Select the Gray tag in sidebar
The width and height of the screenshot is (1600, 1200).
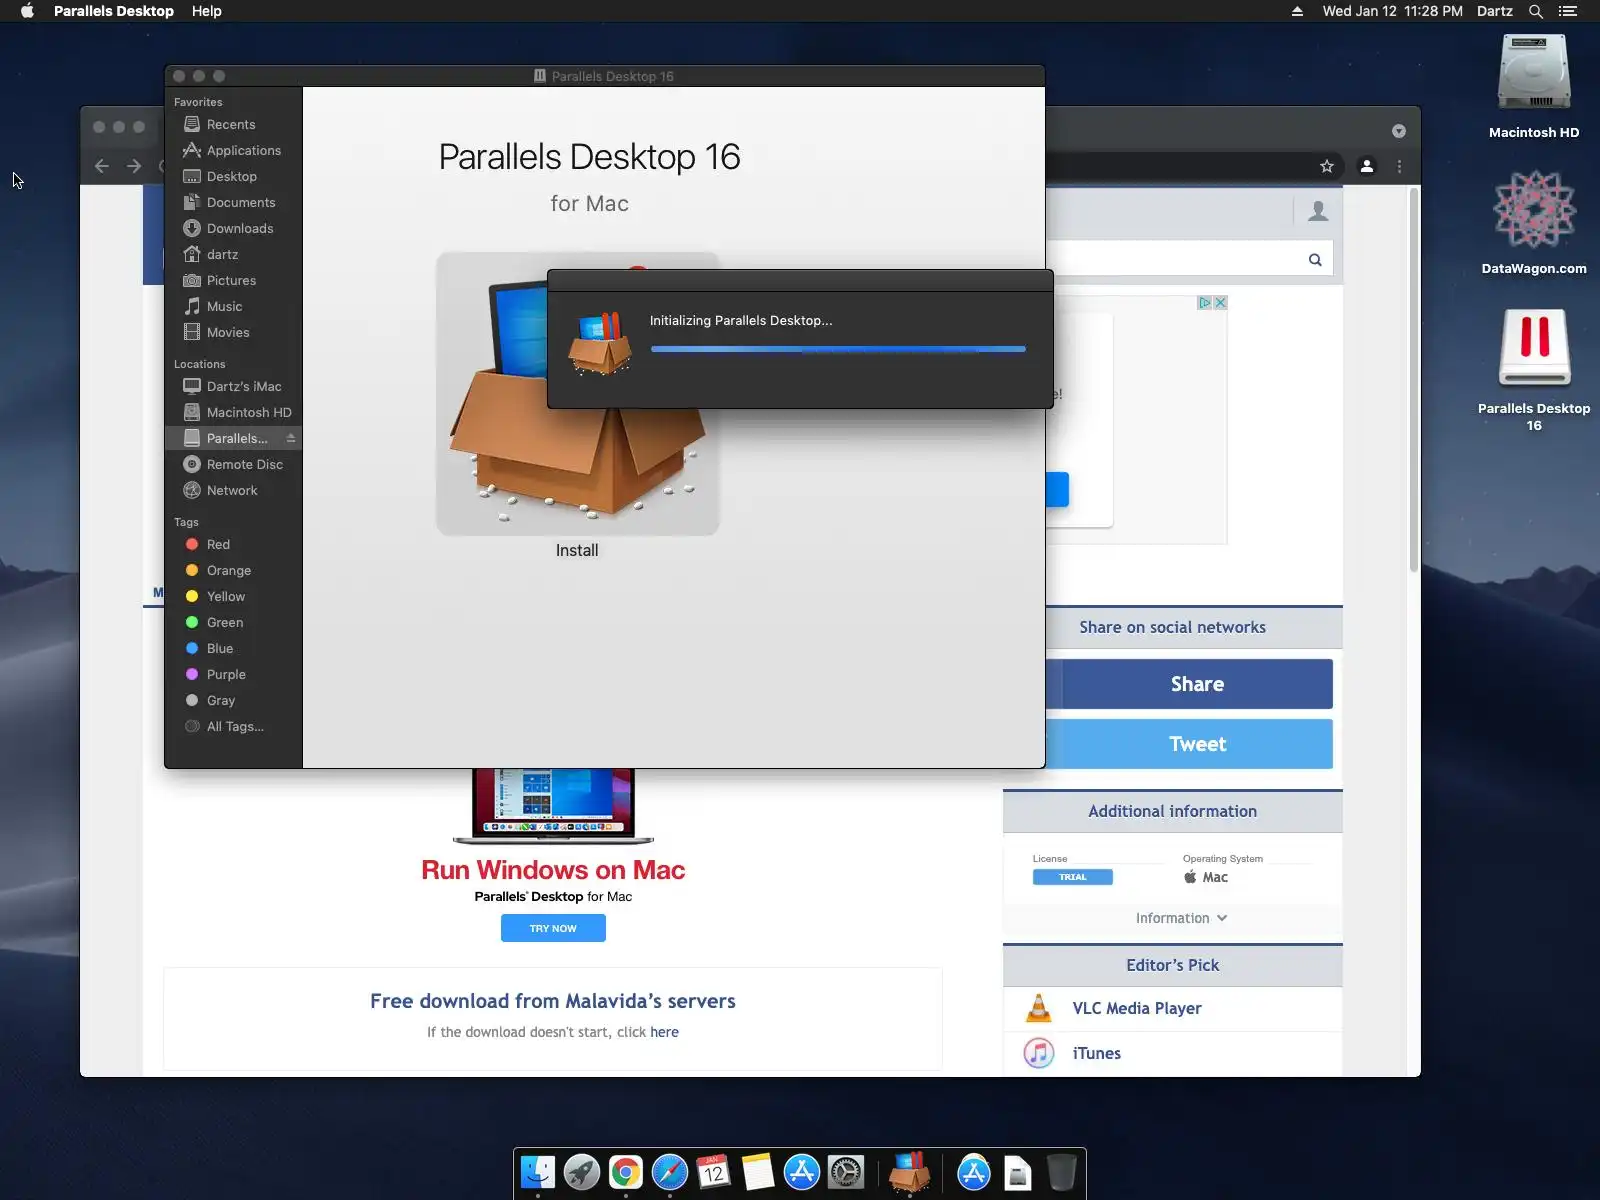pyautogui.click(x=233, y=700)
